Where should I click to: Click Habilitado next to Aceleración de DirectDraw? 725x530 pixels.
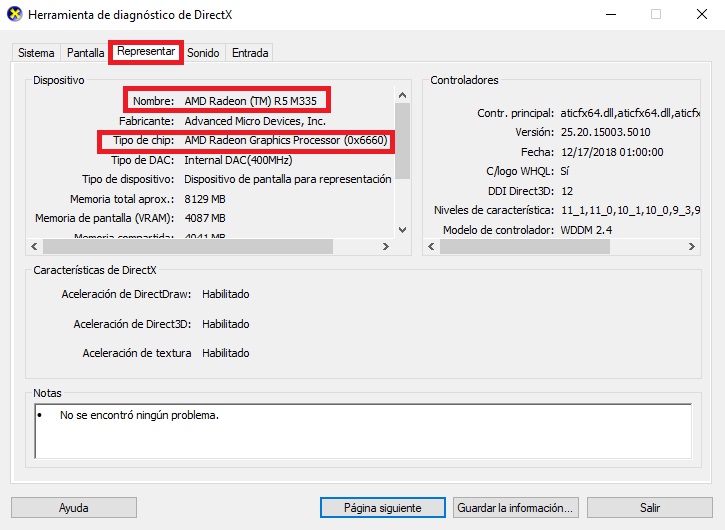click(226, 294)
